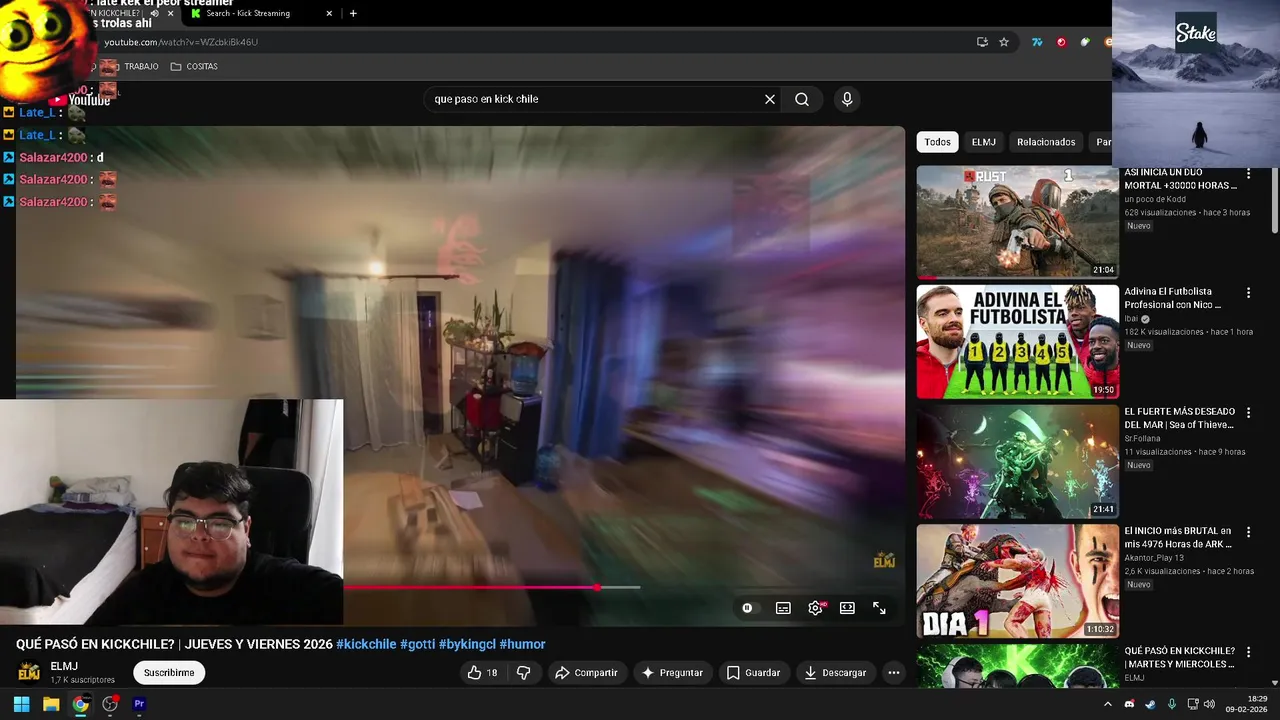The height and width of the screenshot is (720, 1280).
Task: Open the Windows Start menu
Action: (x=21, y=704)
